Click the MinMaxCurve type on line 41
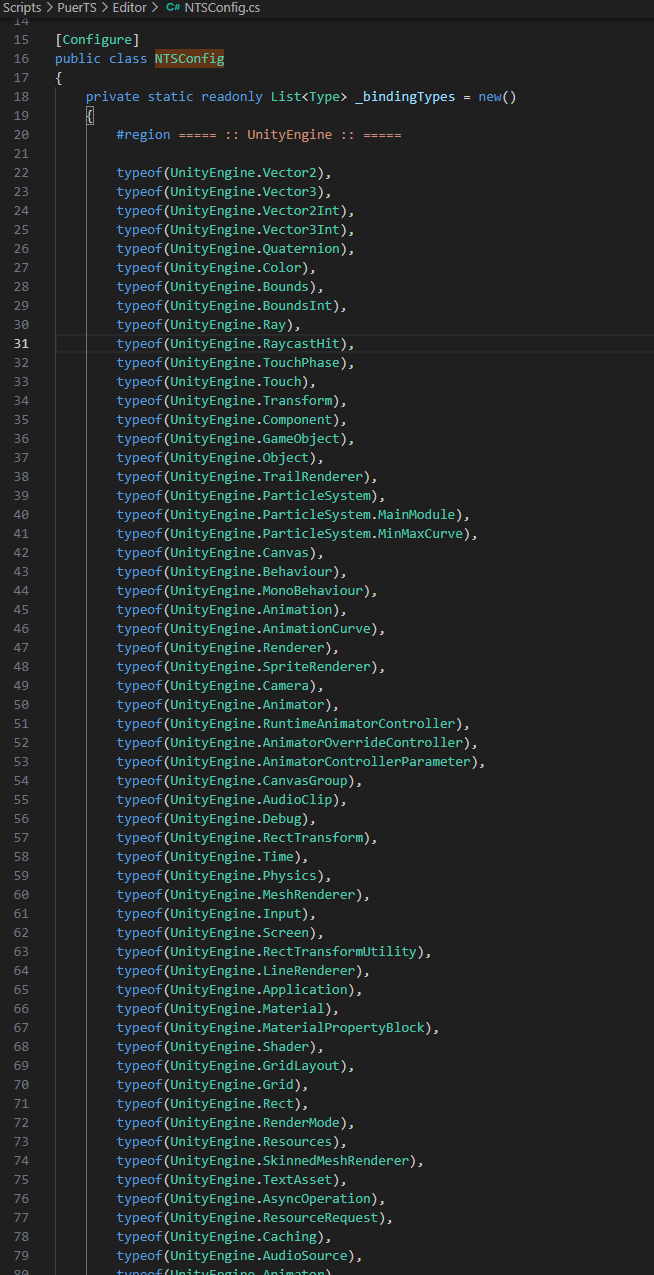The image size is (654, 1275). click(420, 534)
